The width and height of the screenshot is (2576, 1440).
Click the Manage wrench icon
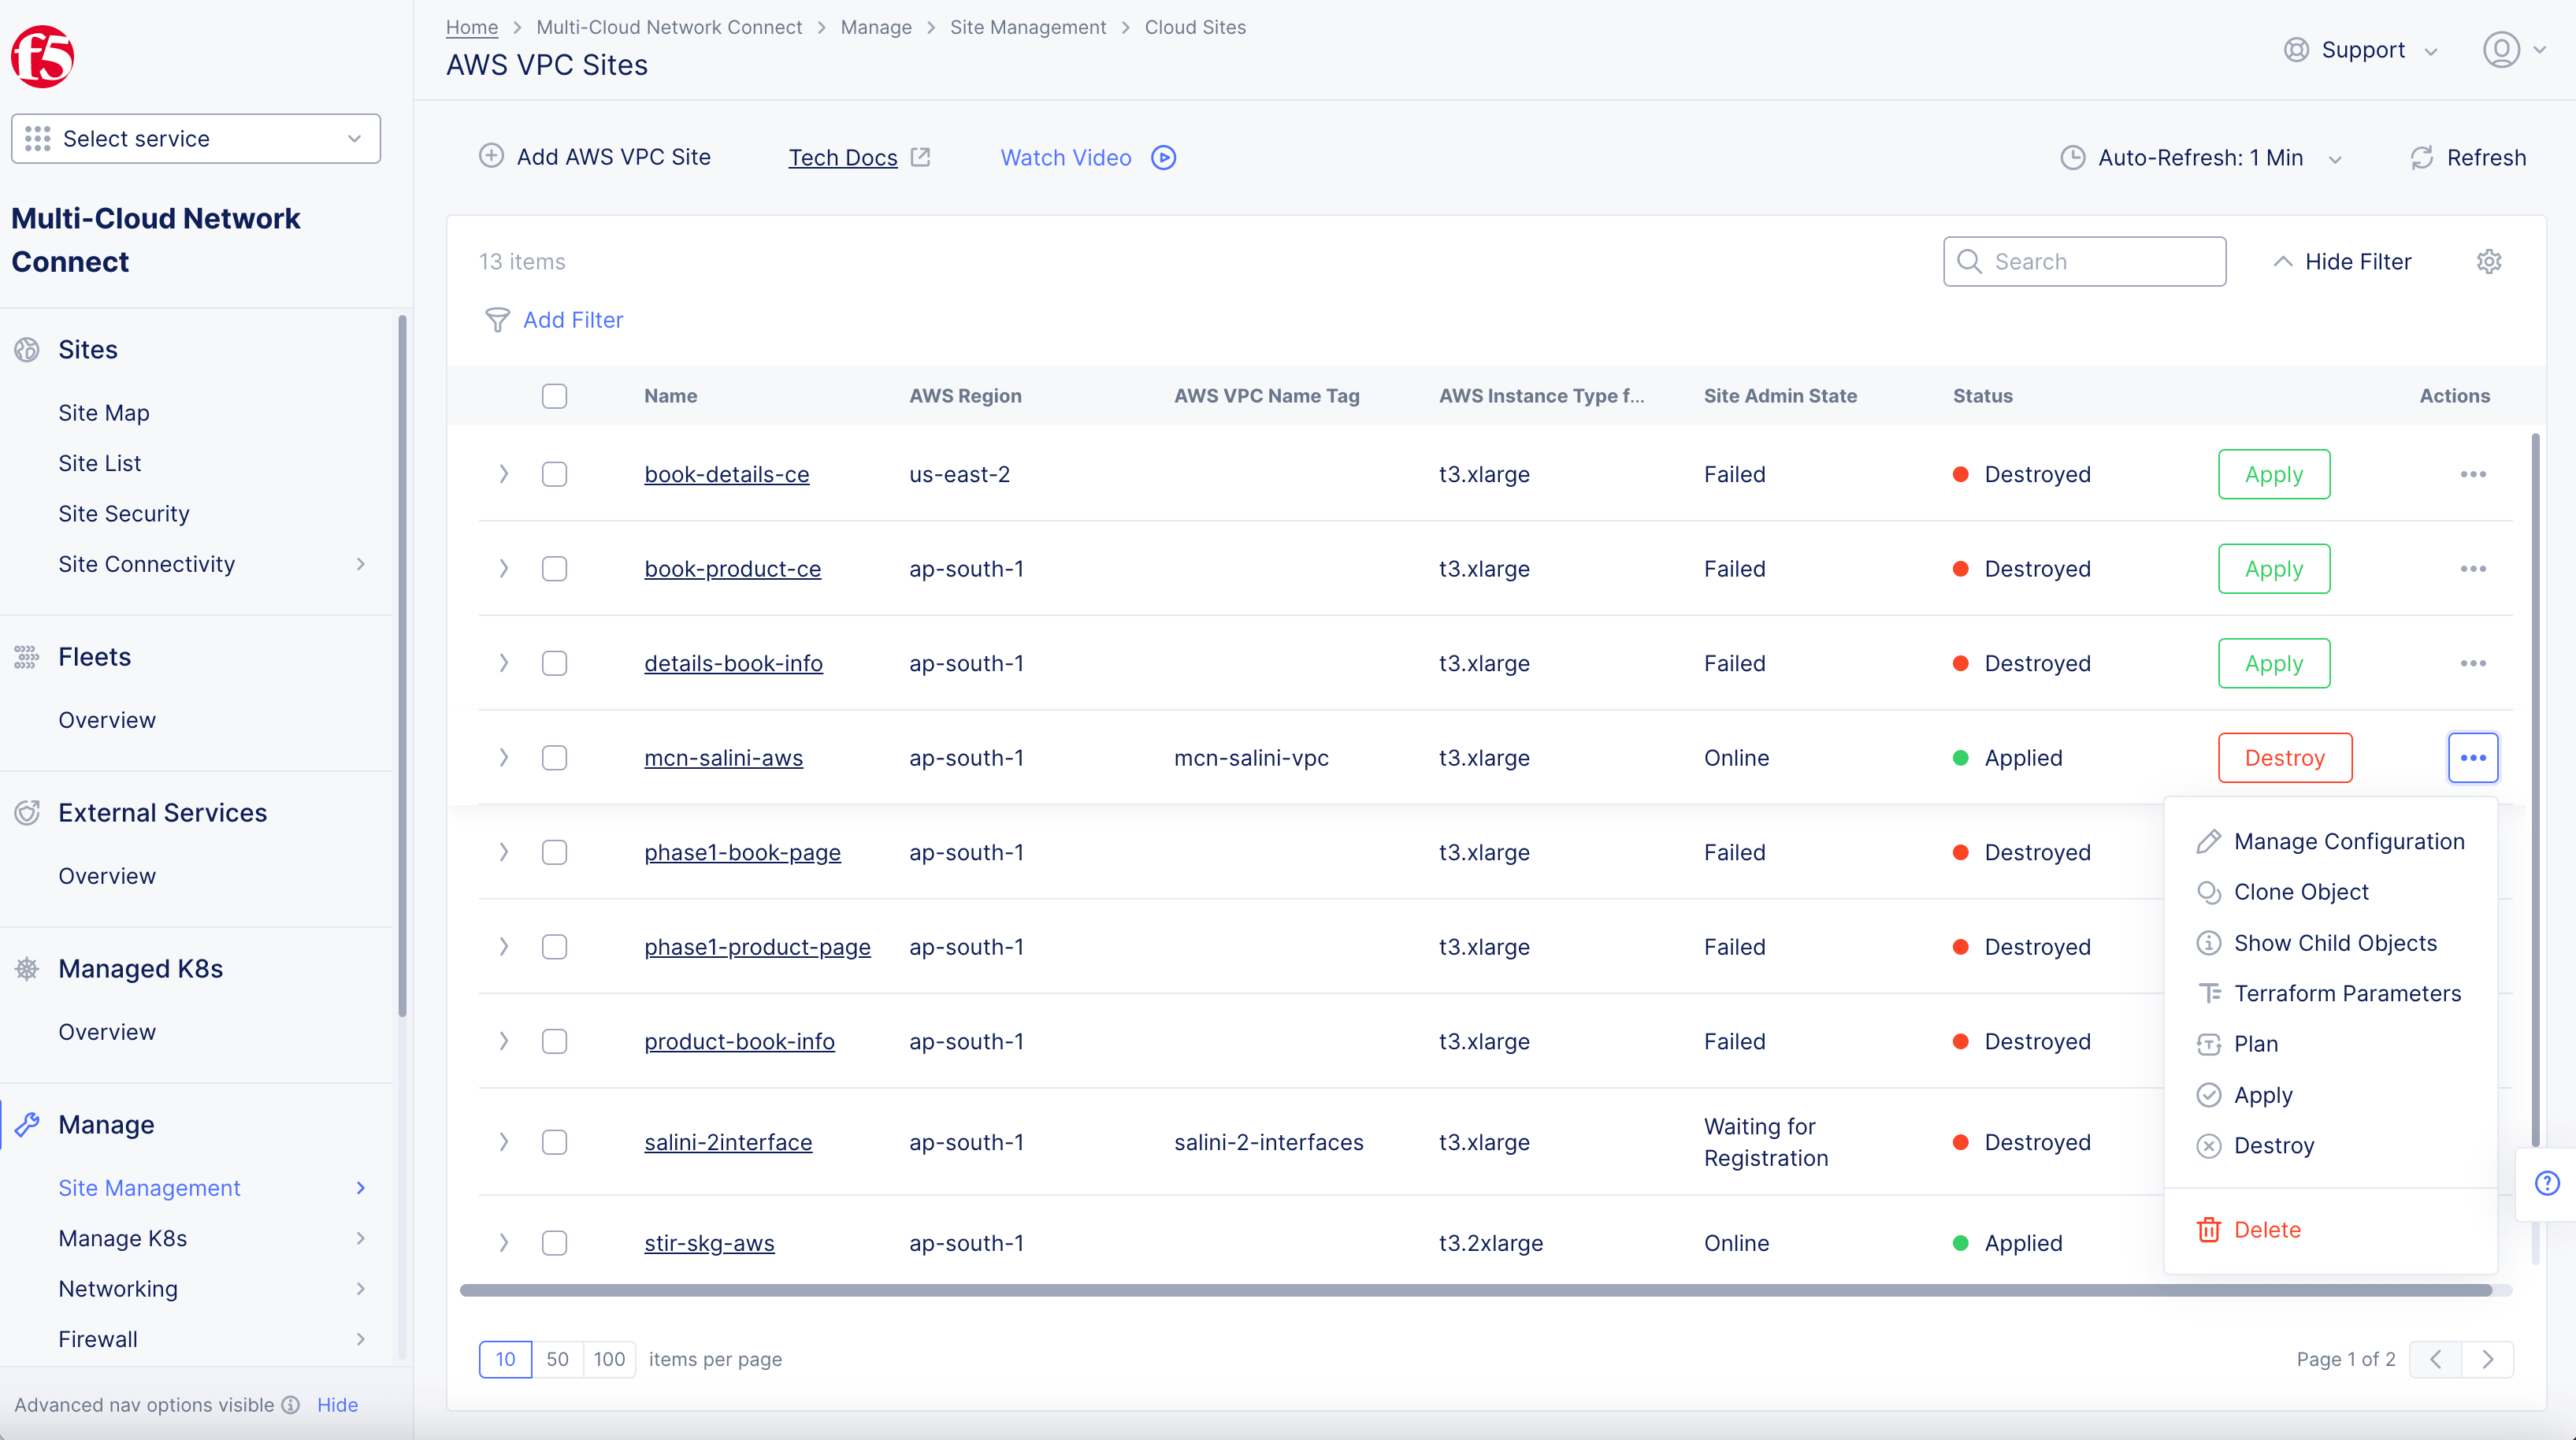27,1125
